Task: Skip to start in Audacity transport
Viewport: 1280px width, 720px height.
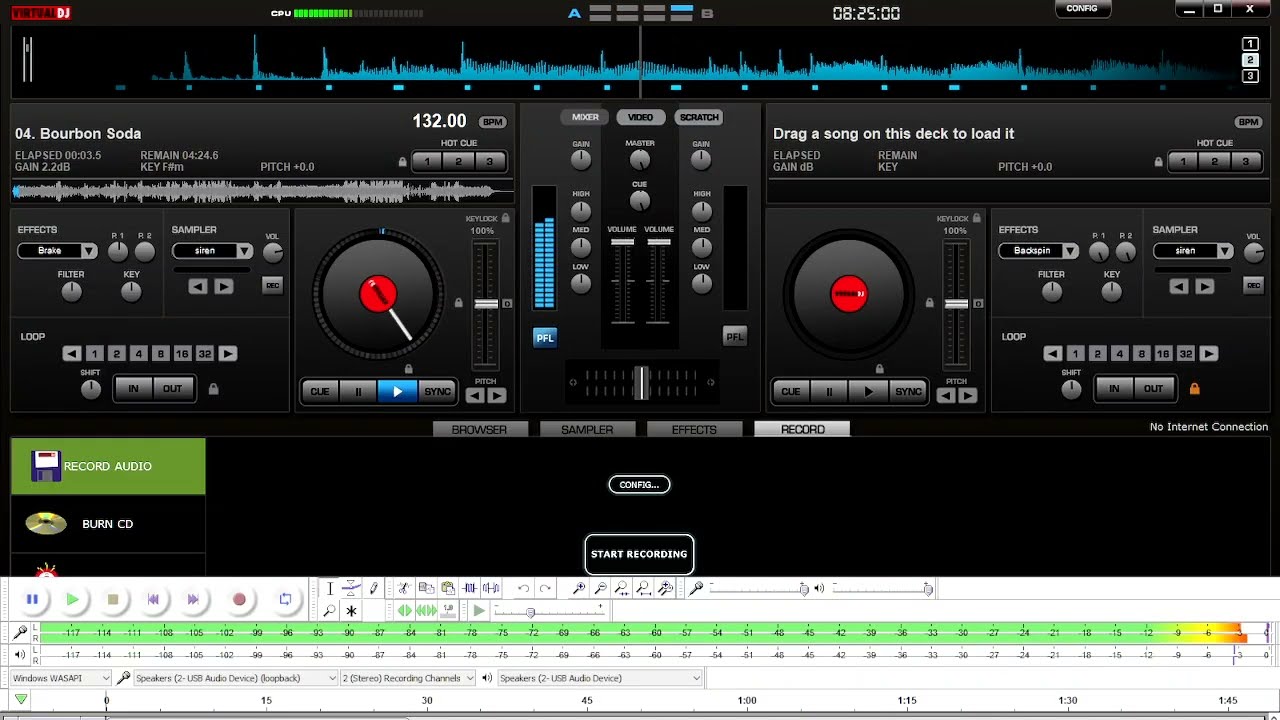Action: (153, 599)
